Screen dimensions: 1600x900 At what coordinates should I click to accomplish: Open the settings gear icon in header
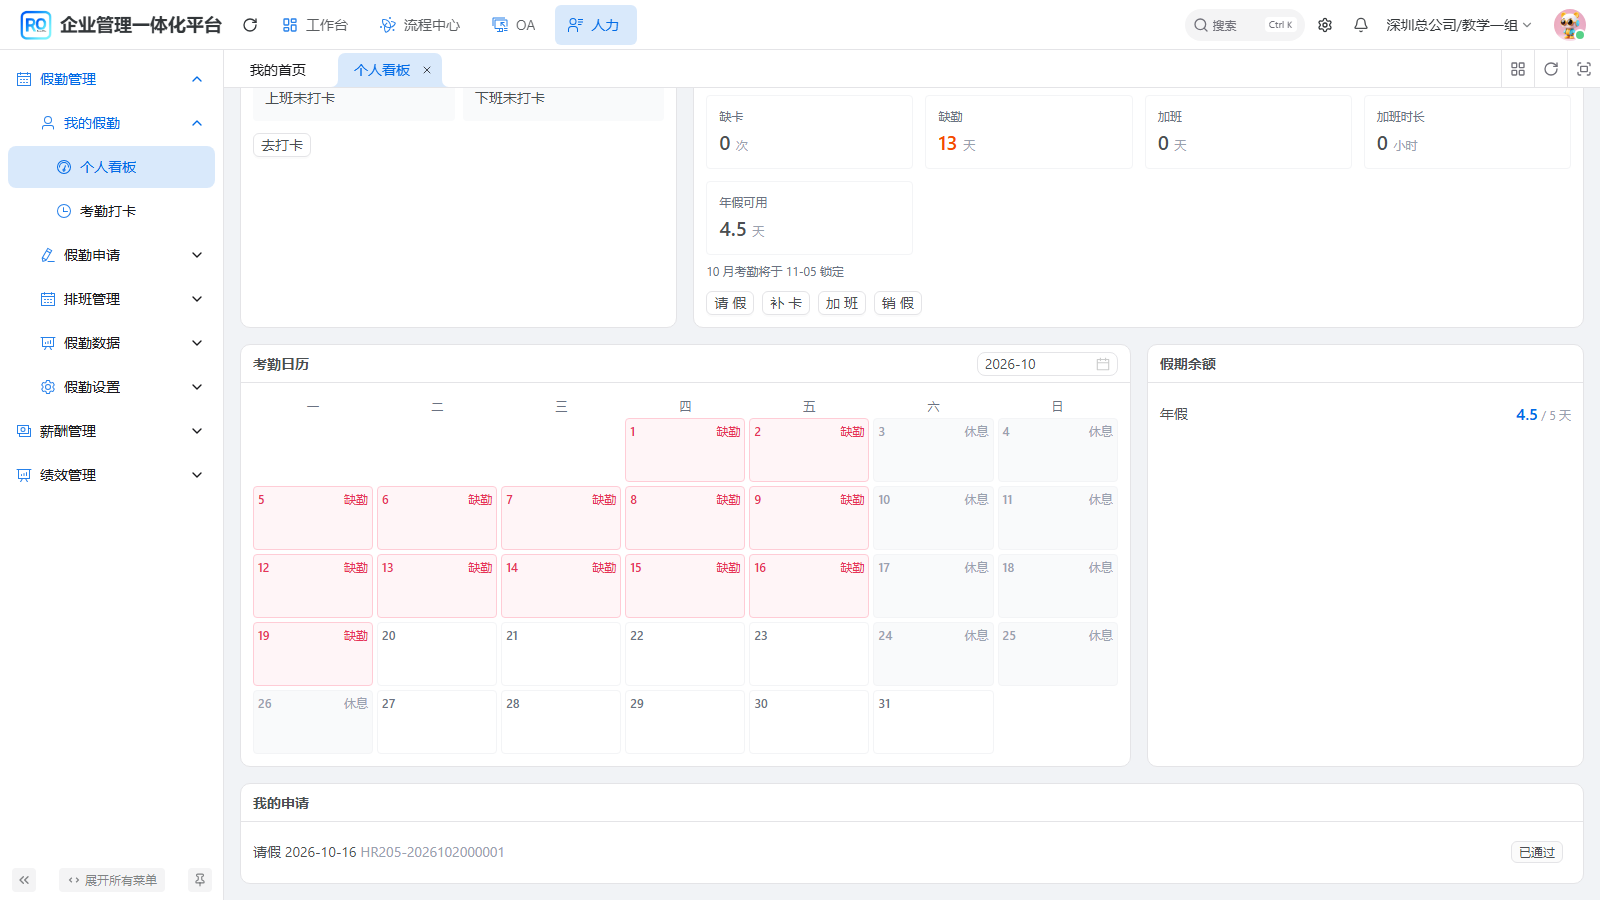(1325, 25)
